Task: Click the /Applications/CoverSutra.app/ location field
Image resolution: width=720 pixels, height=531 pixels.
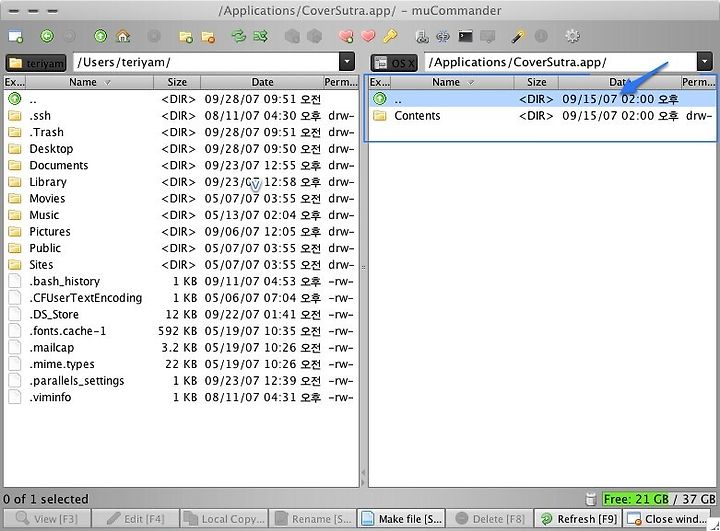Action: 560,62
